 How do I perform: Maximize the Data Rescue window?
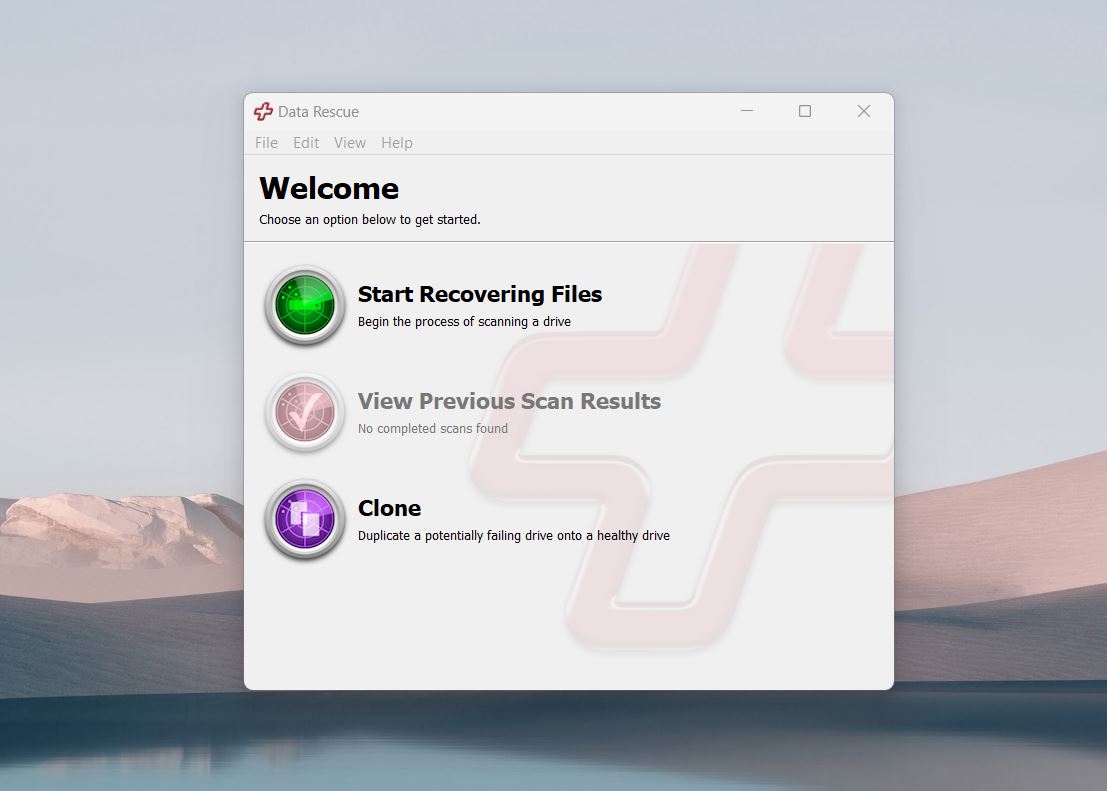[805, 111]
